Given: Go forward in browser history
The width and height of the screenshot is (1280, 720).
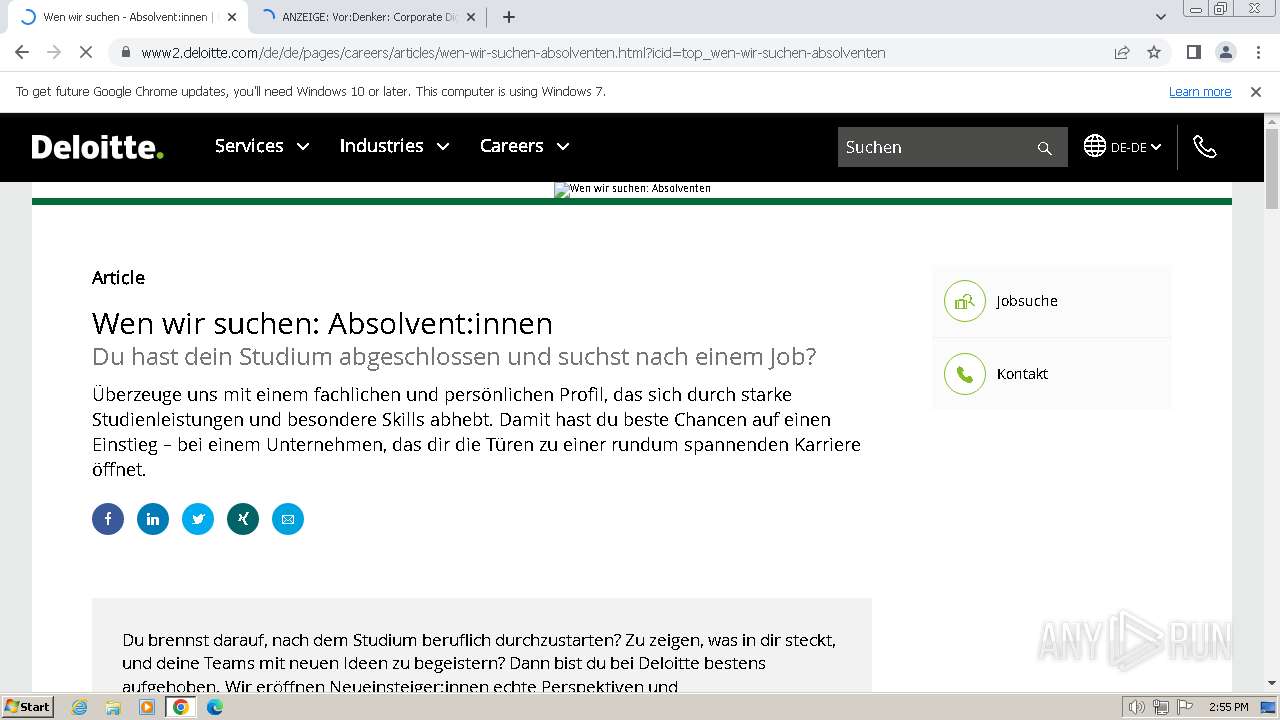Looking at the screenshot, I should tap(54, 52).
